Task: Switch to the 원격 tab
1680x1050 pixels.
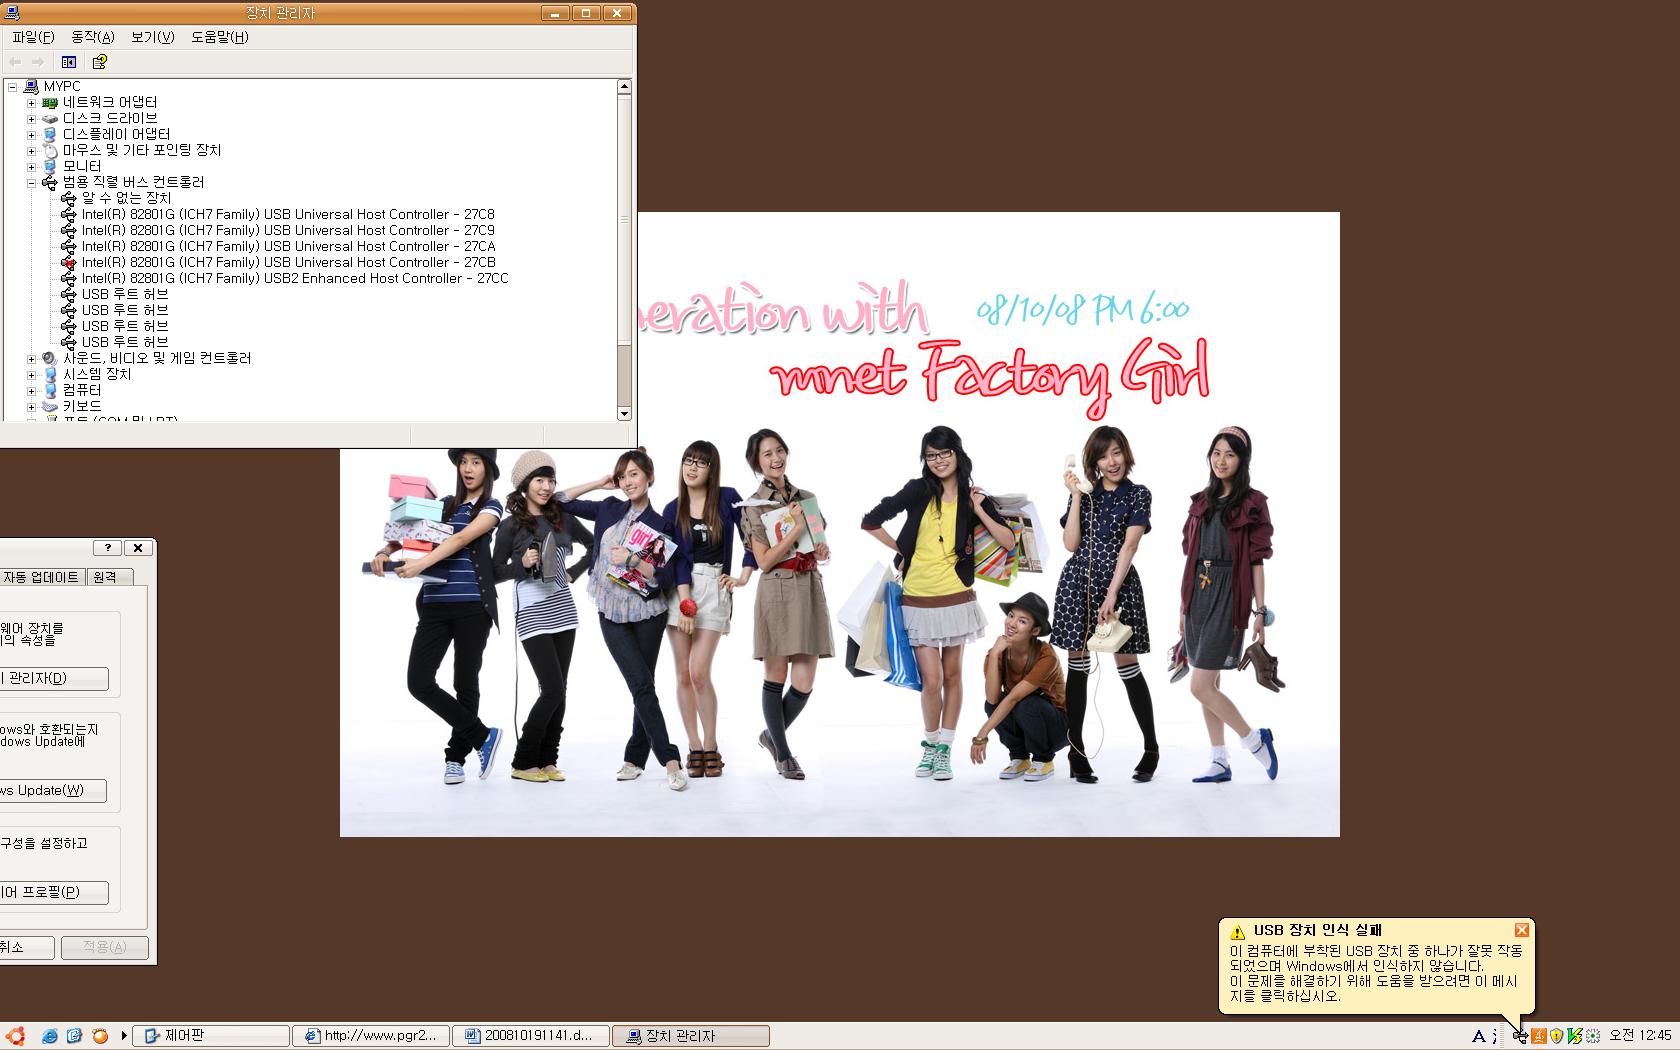Action: click(x=108, y=577)
